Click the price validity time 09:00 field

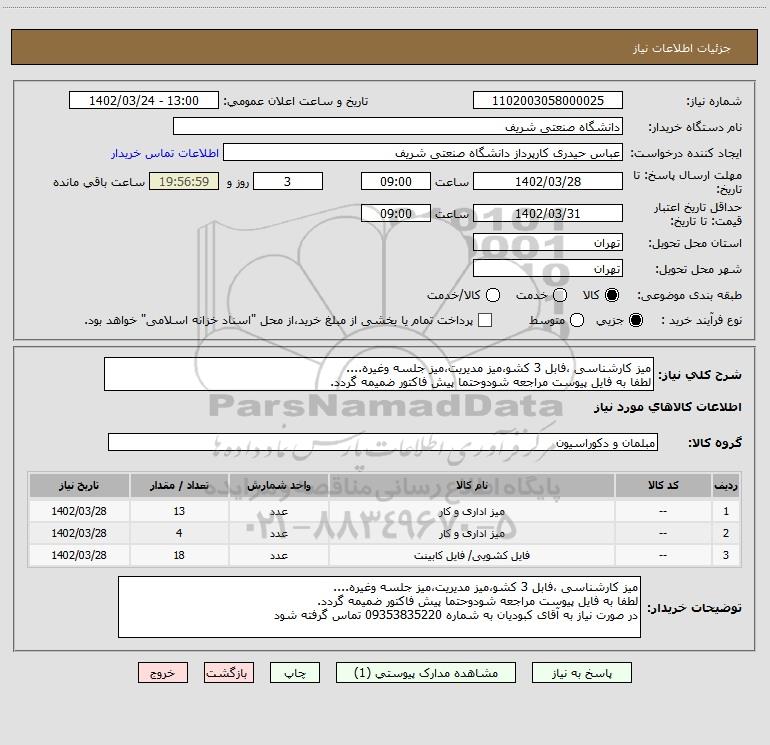396,213
